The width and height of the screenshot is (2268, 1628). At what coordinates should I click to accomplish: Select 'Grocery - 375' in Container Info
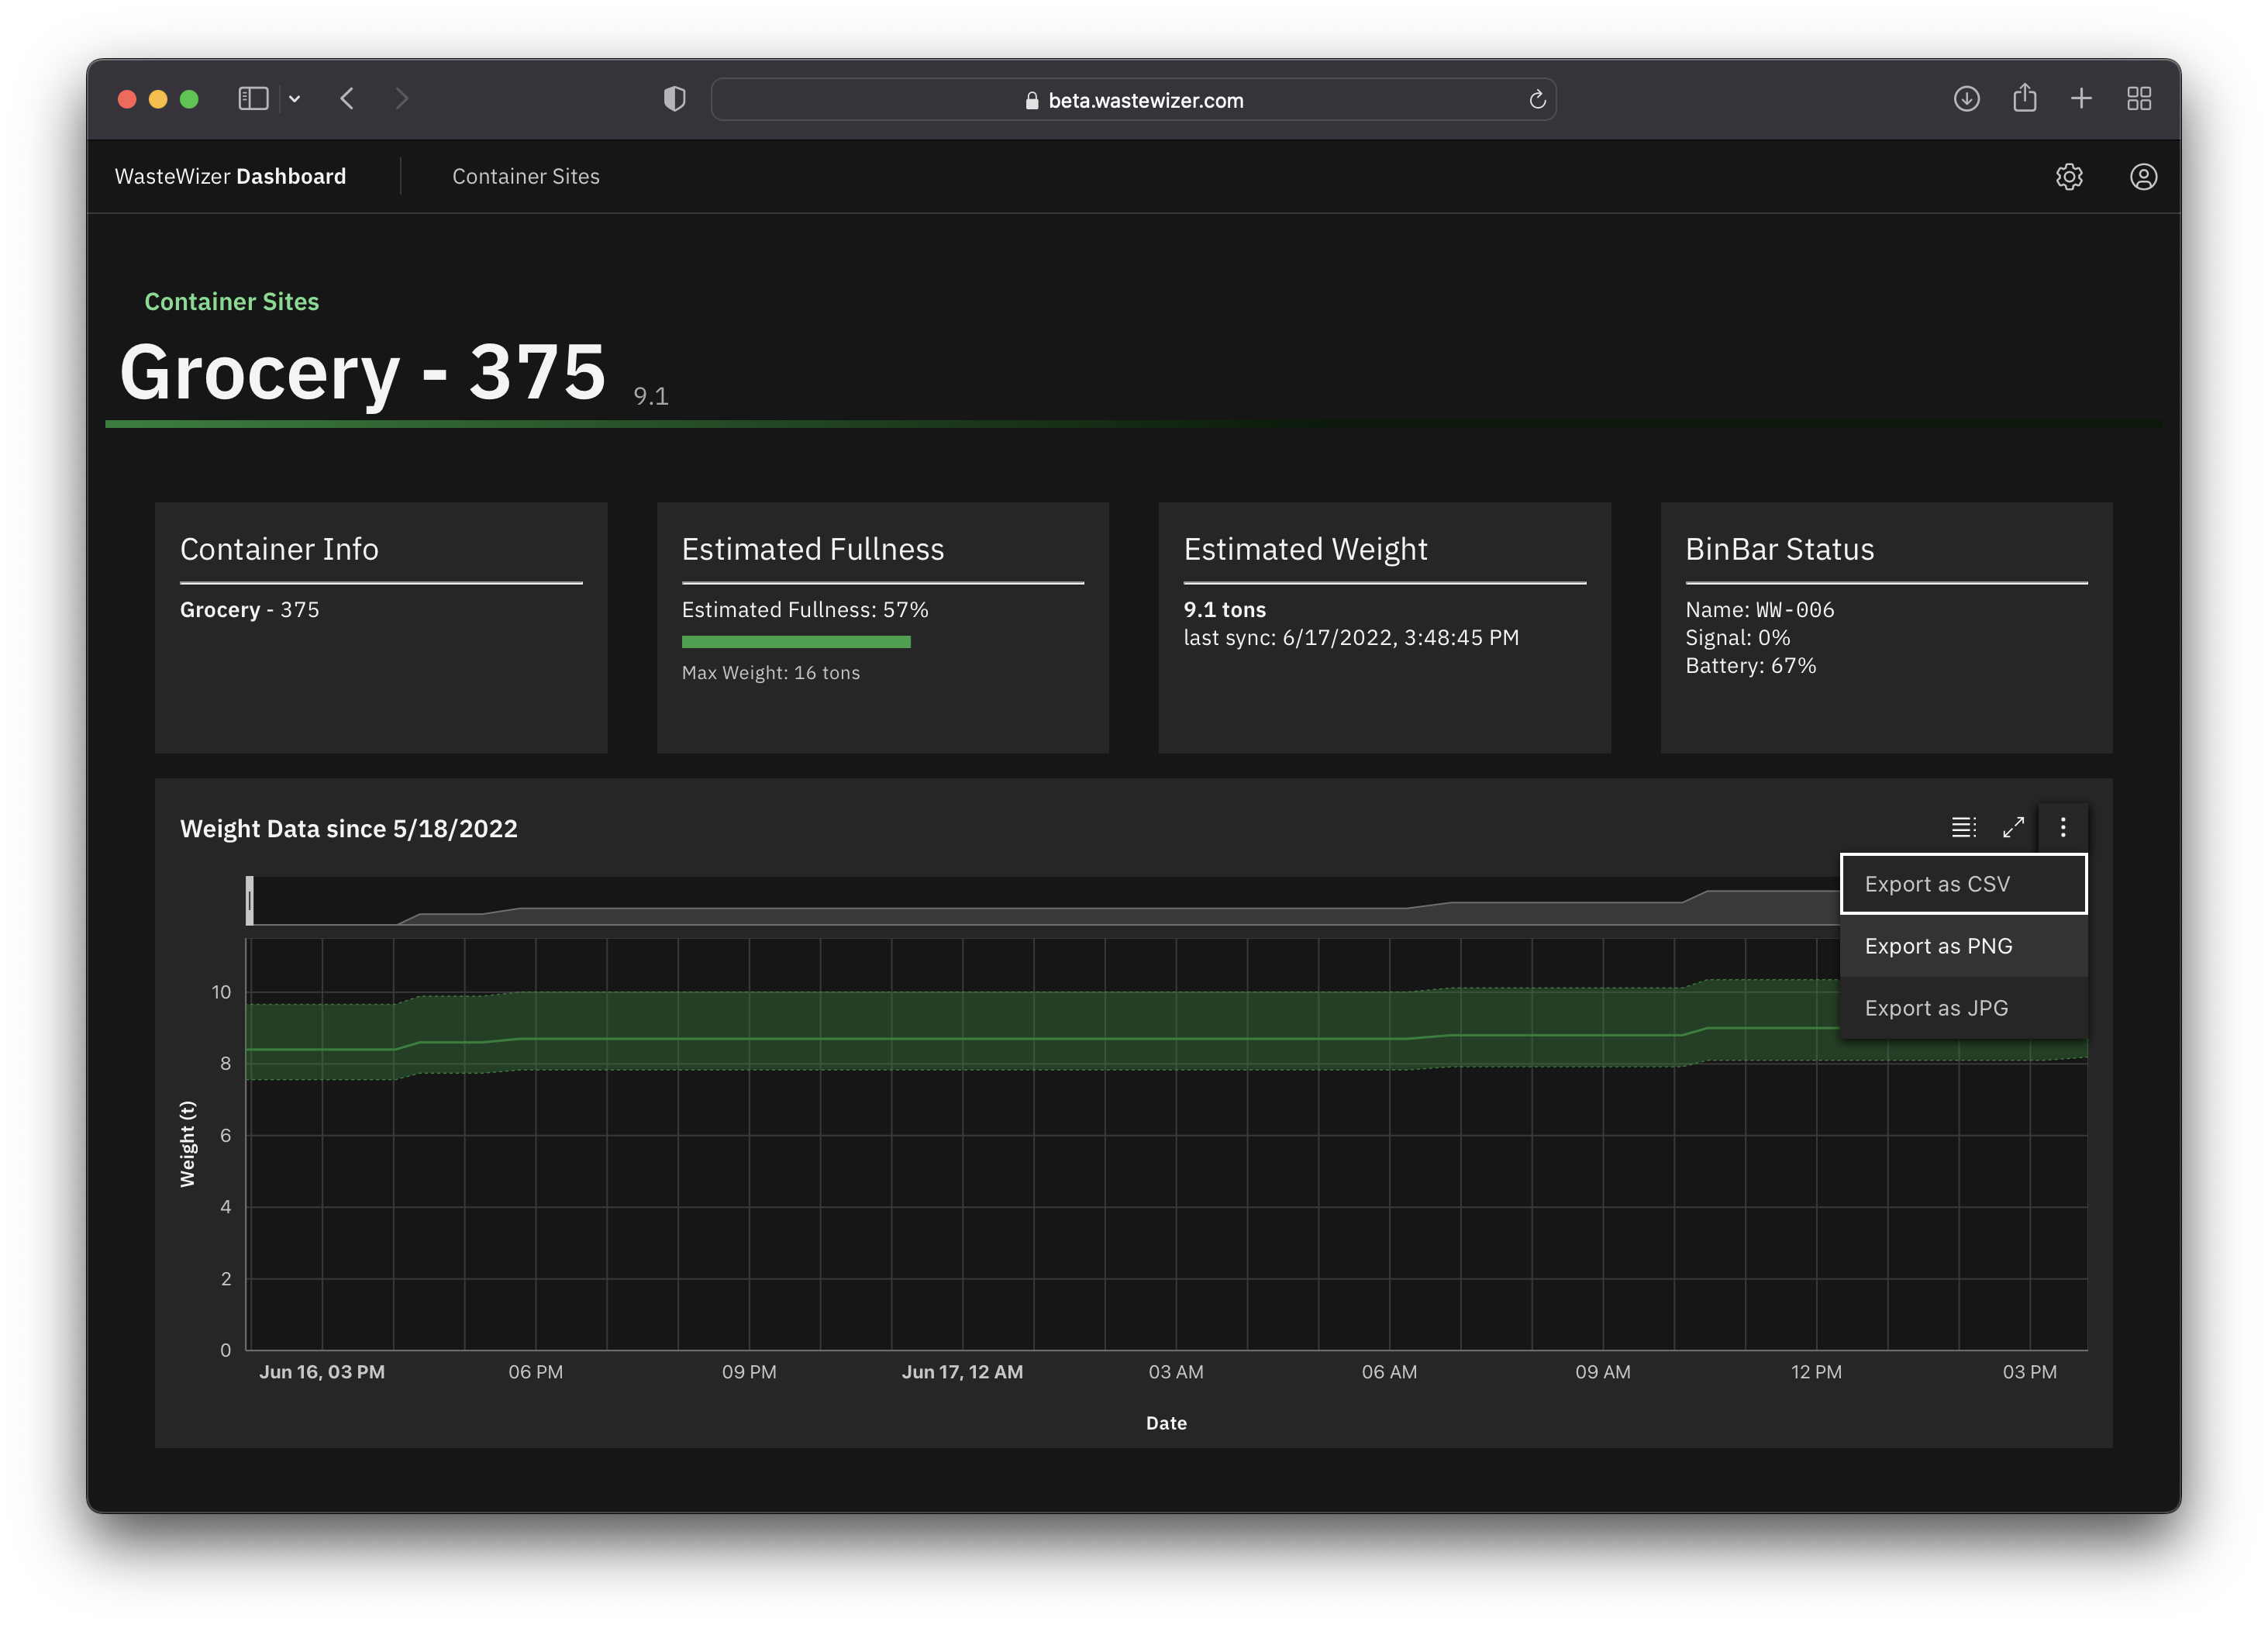249,610
